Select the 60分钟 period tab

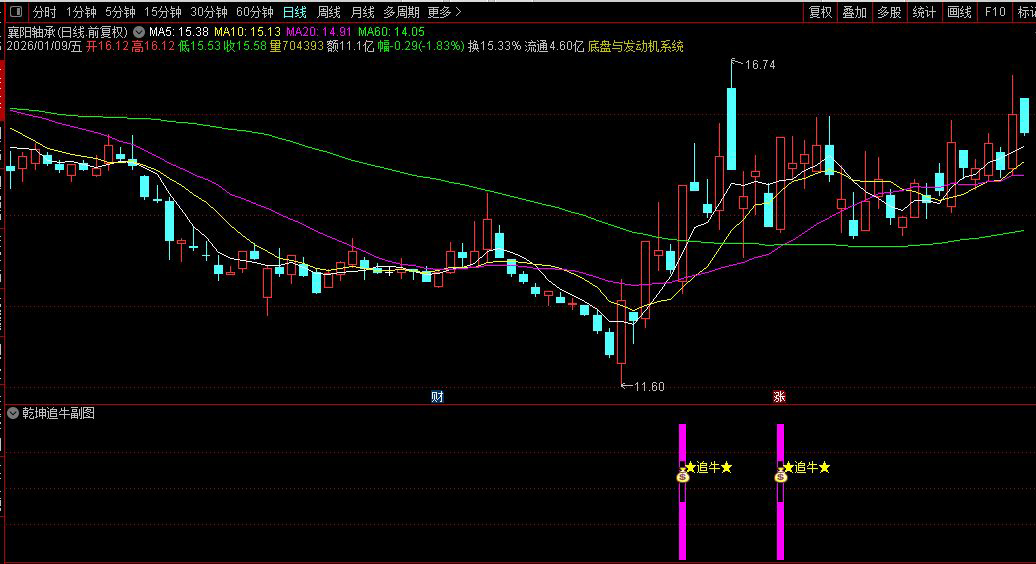point(255,12)
